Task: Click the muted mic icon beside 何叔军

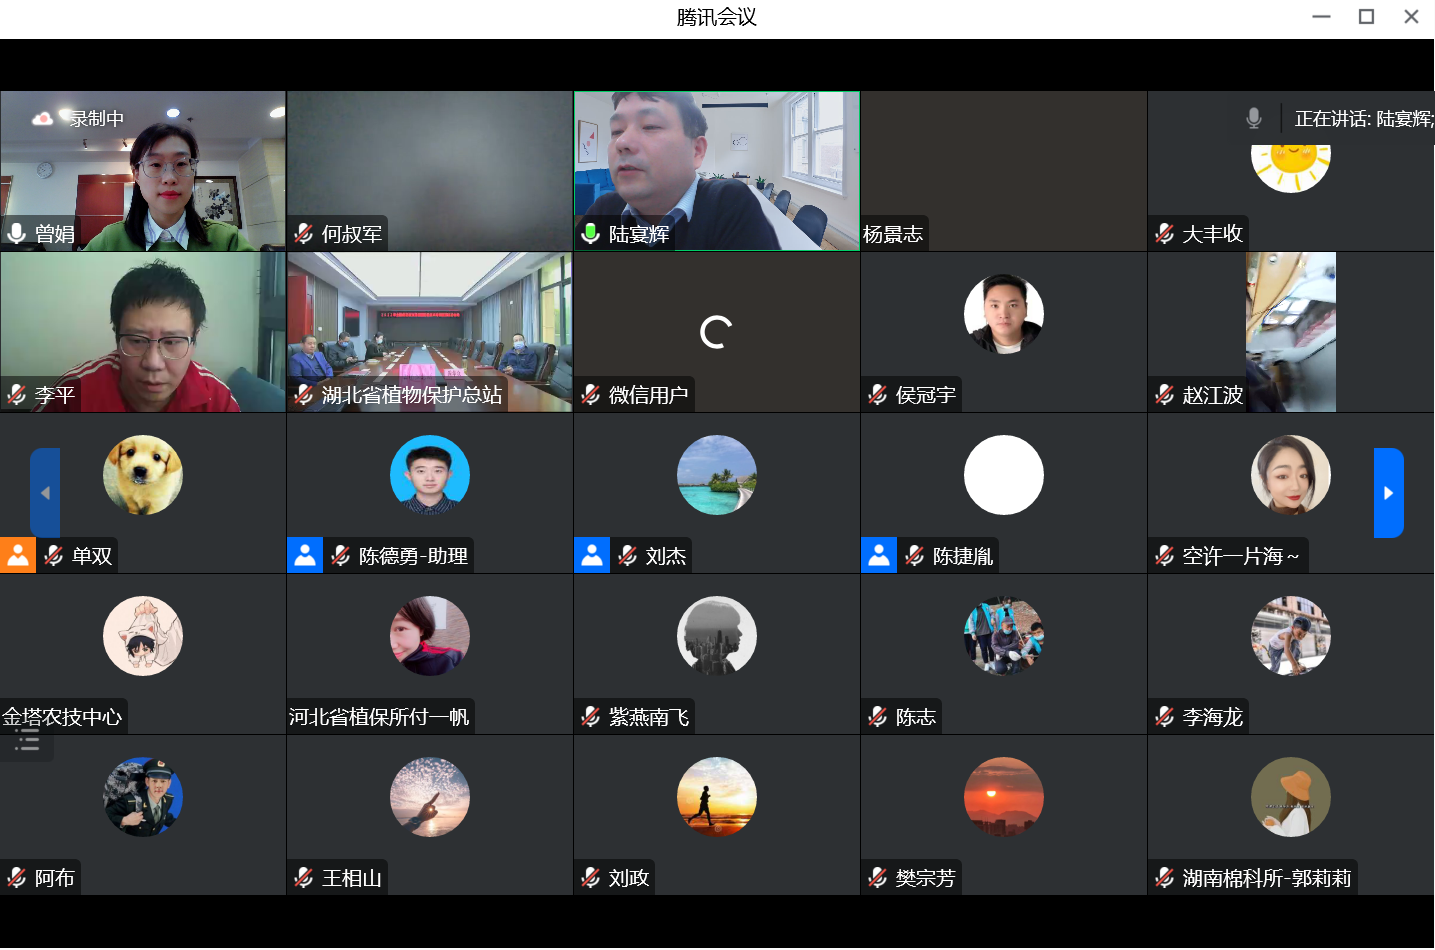Action: [304, 234]
